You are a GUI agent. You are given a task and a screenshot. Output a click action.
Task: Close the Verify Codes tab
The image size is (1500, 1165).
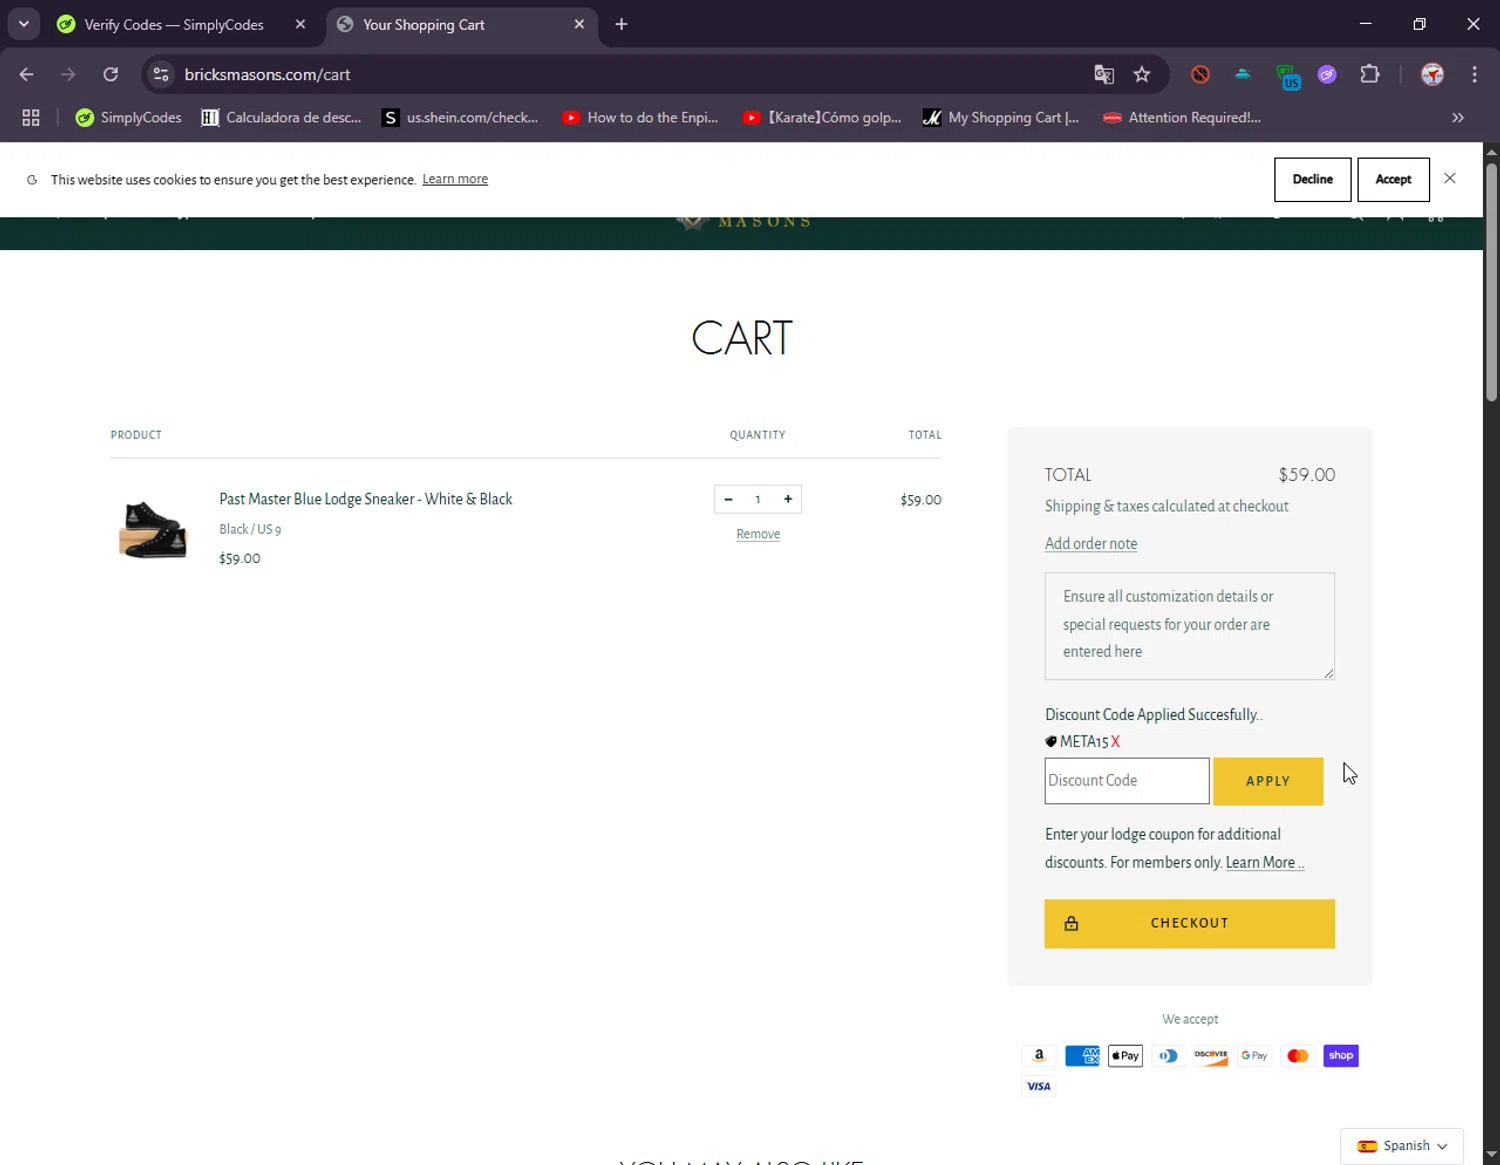[x=300, y=24]
